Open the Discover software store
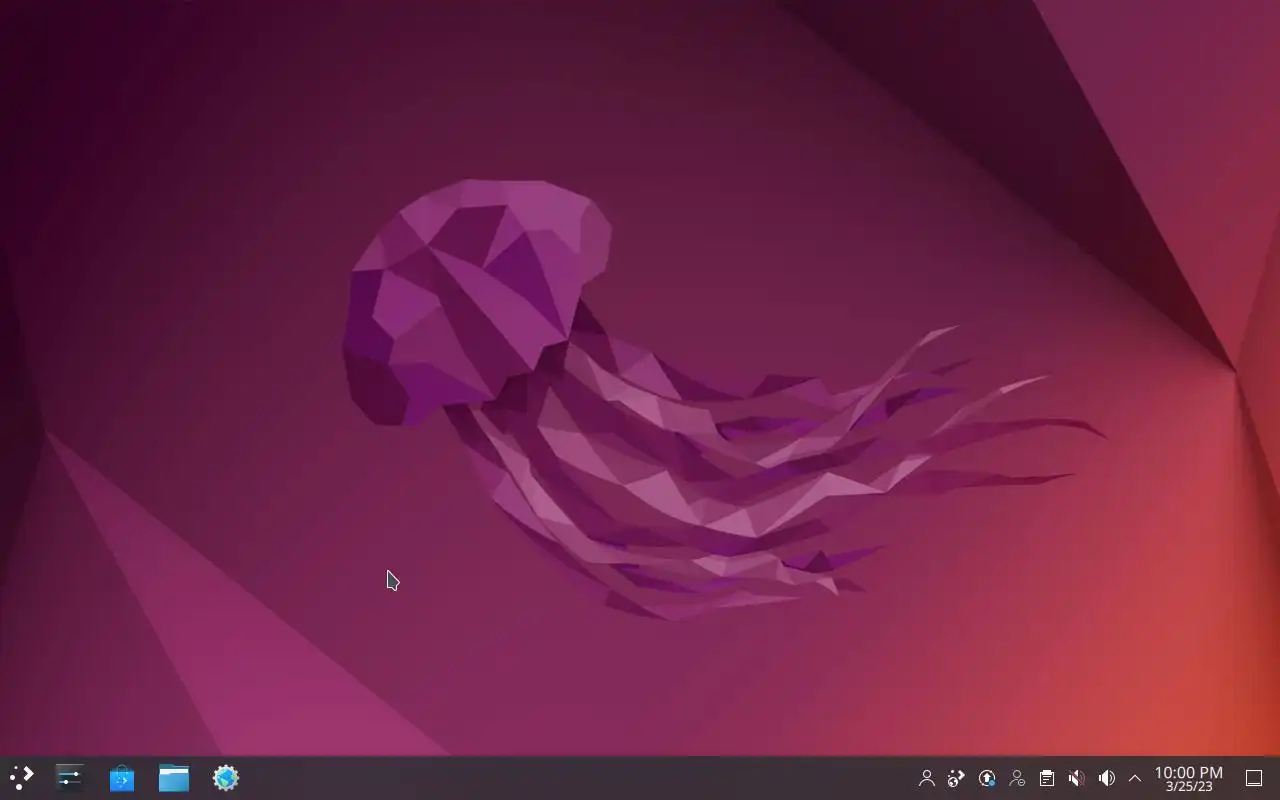This screenshot has width=1280, height=800. pyautogui.click(x=122, y=778)
